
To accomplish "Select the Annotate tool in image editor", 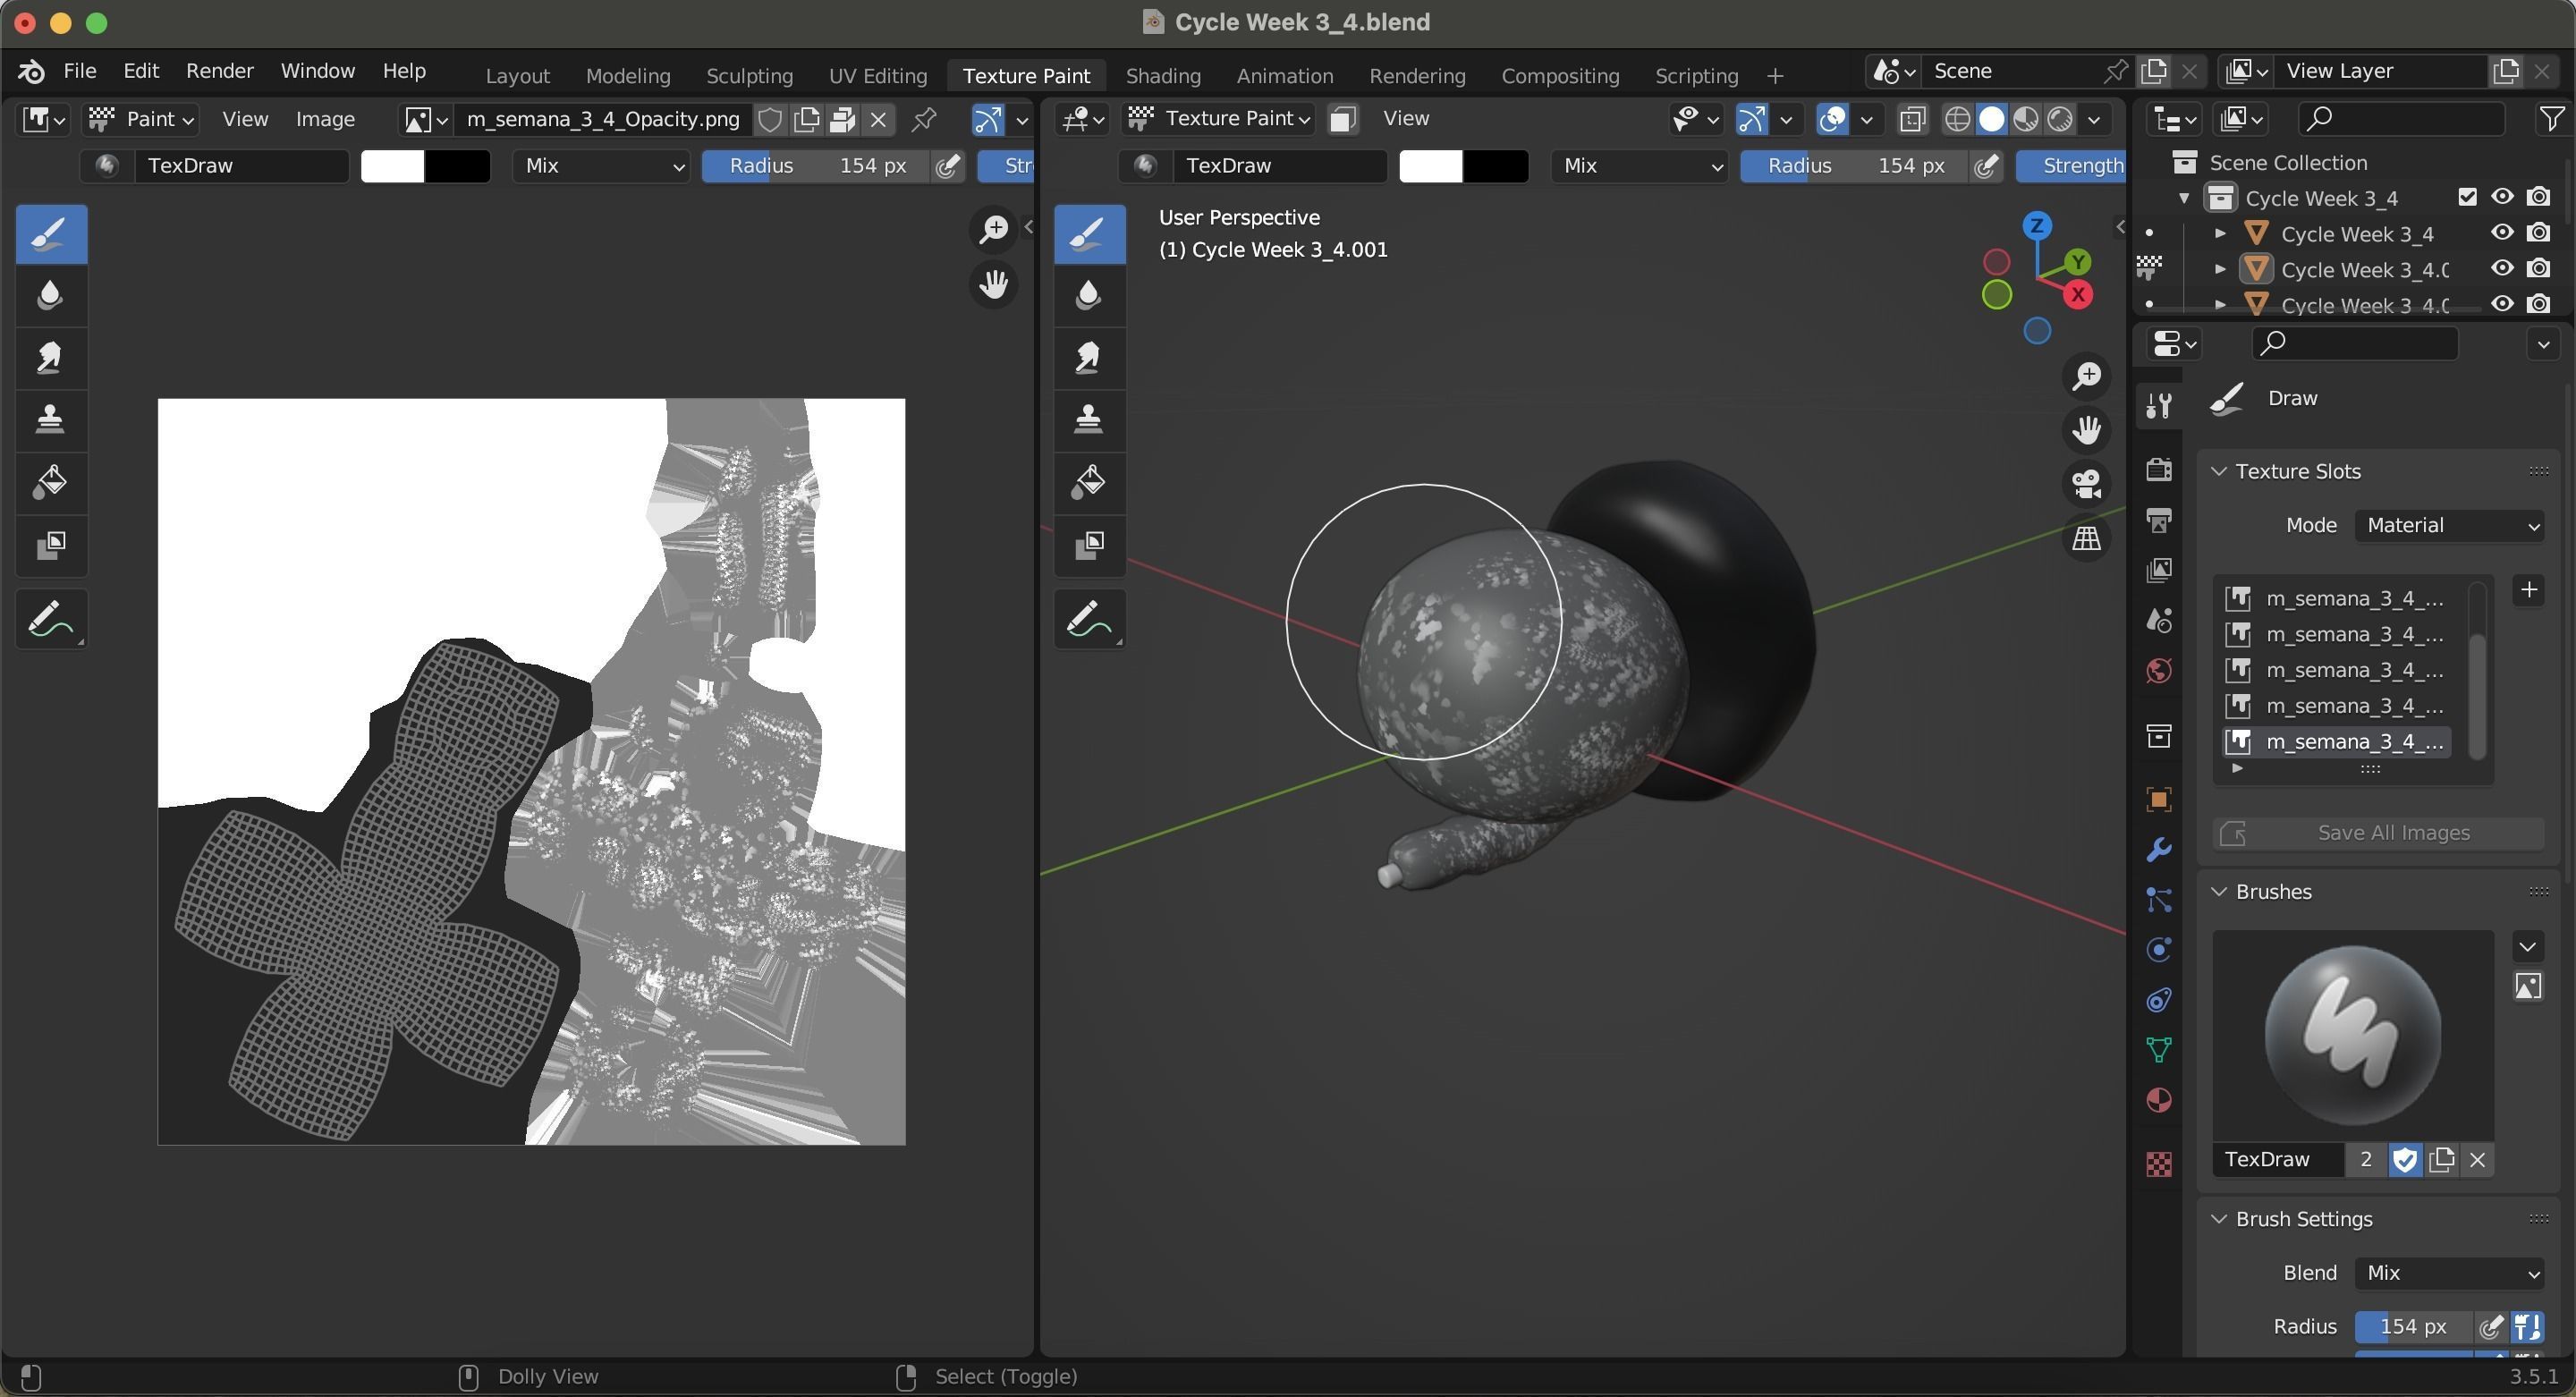I will [50, 619].
